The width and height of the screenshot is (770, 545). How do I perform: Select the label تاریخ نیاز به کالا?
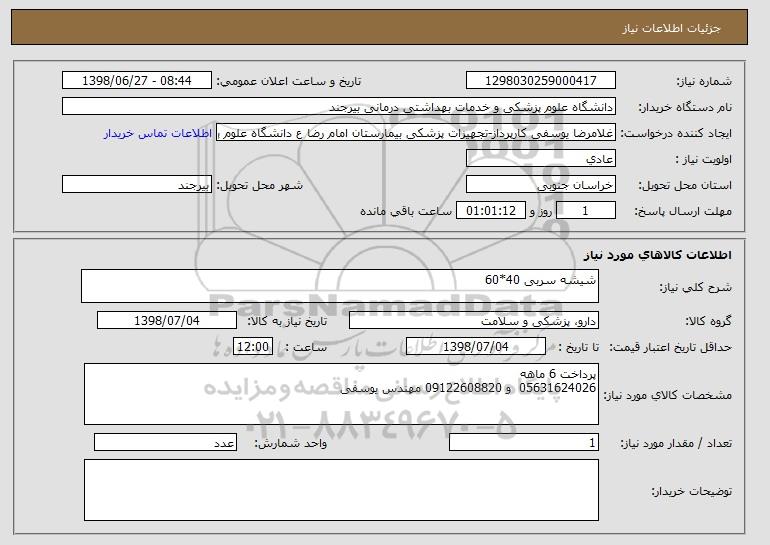287,322
